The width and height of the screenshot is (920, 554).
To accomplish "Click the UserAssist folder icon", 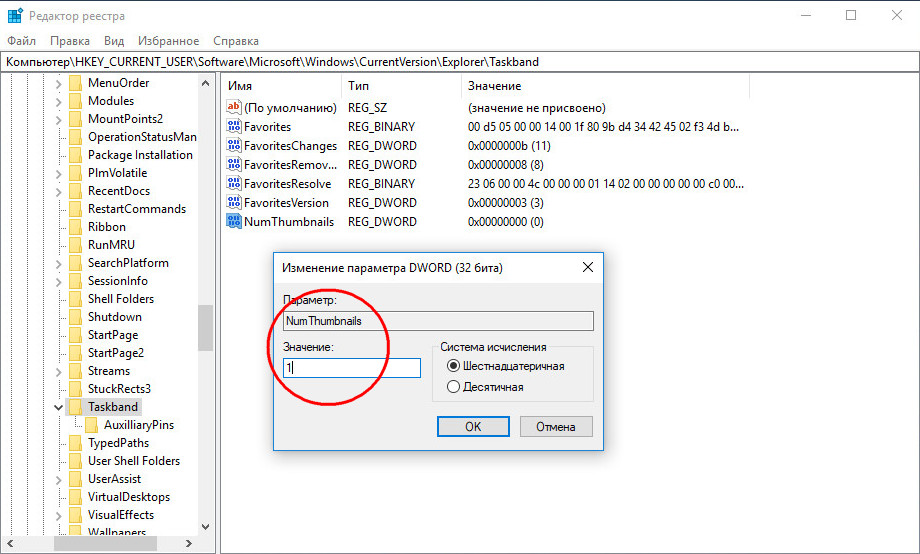I will pos(75,479).
